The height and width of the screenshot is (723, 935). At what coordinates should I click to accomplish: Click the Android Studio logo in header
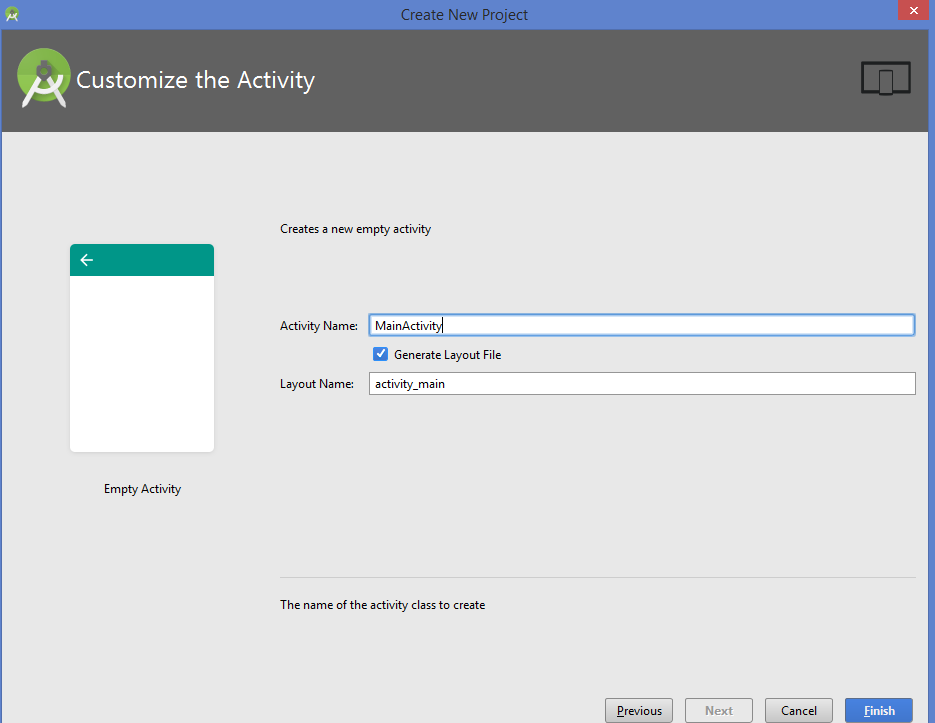pos(44,78)
